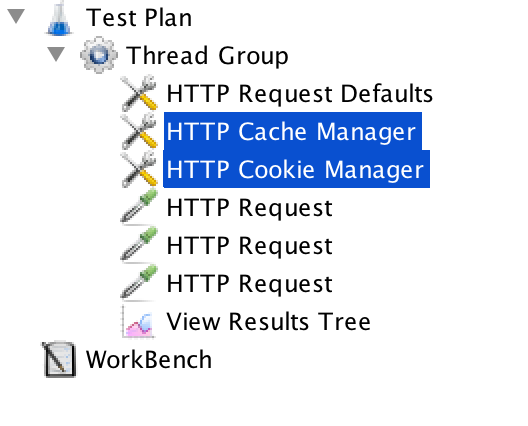Click the first HTTP Request pipette icon
The height and width of the screenshot is (426, 528).
point(139,207)
